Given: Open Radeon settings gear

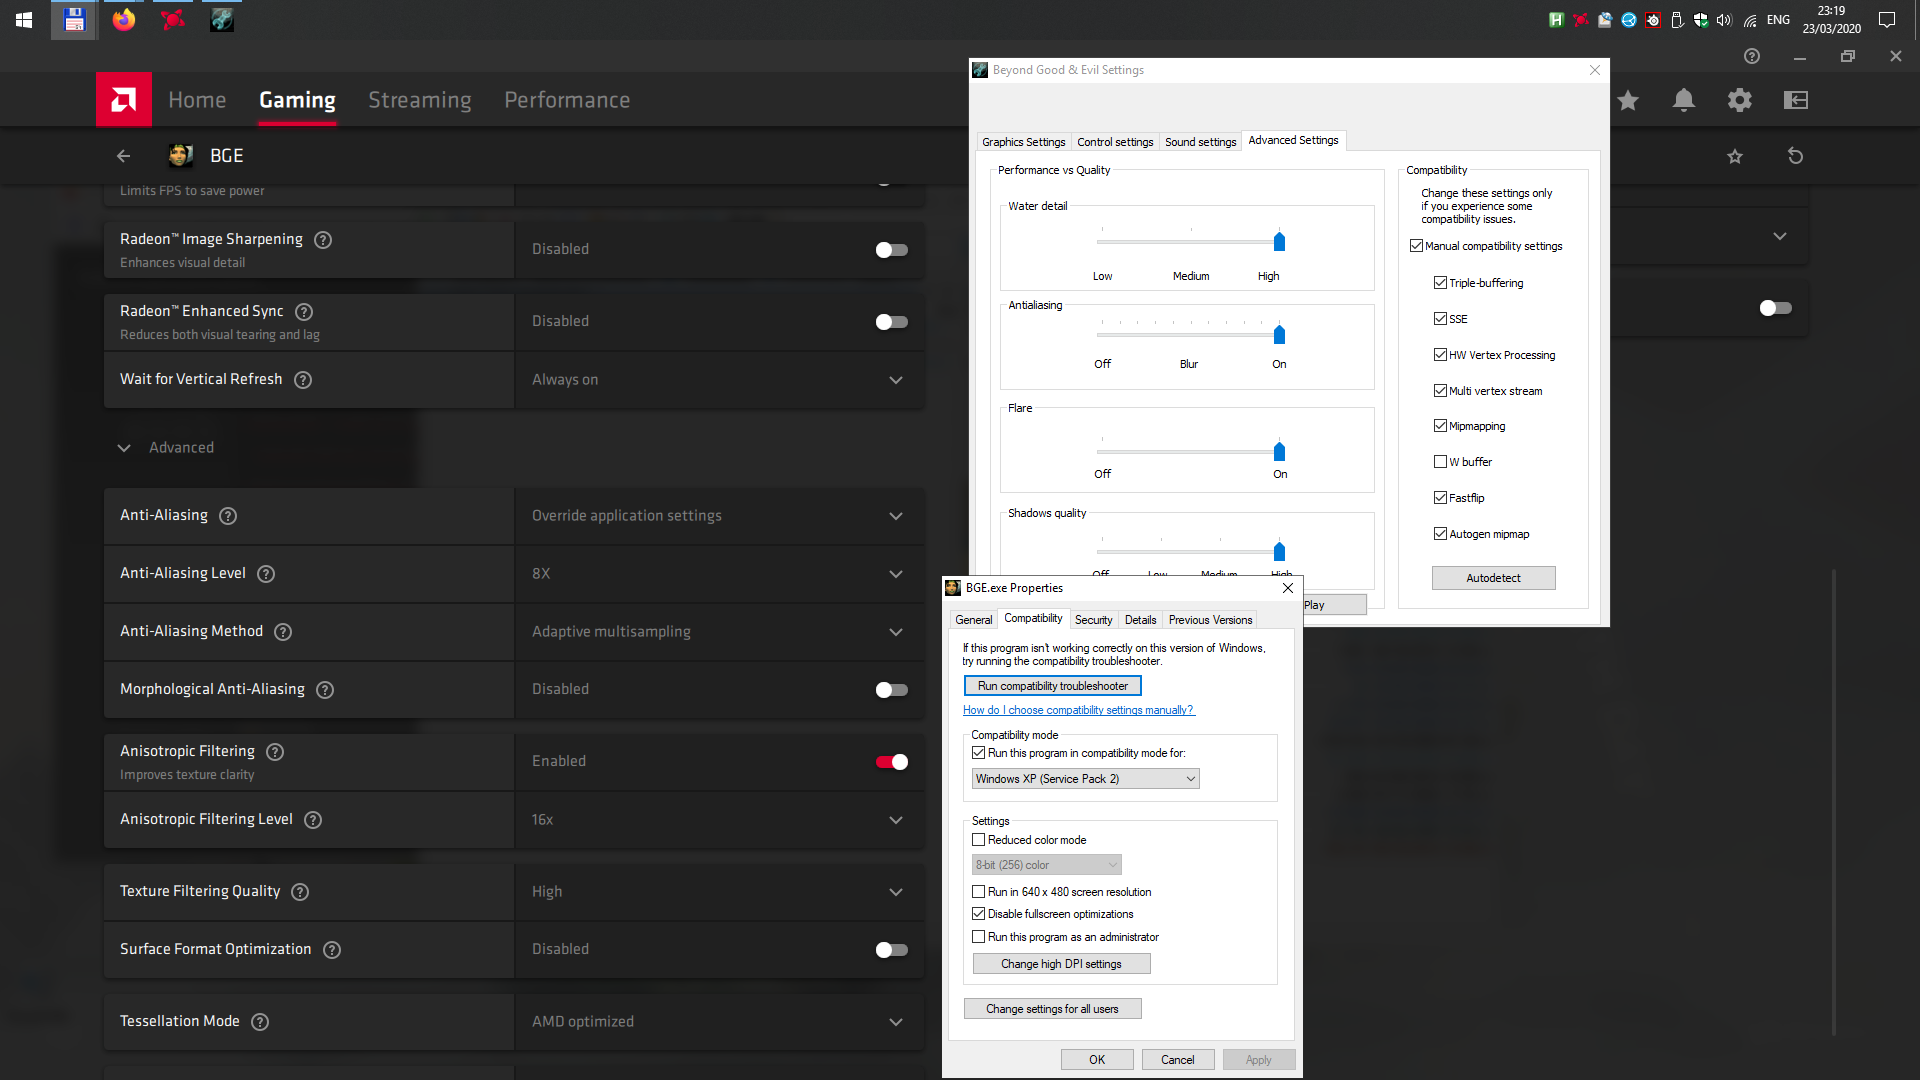Looking at the screenshot, I should tap(1740, 100).
